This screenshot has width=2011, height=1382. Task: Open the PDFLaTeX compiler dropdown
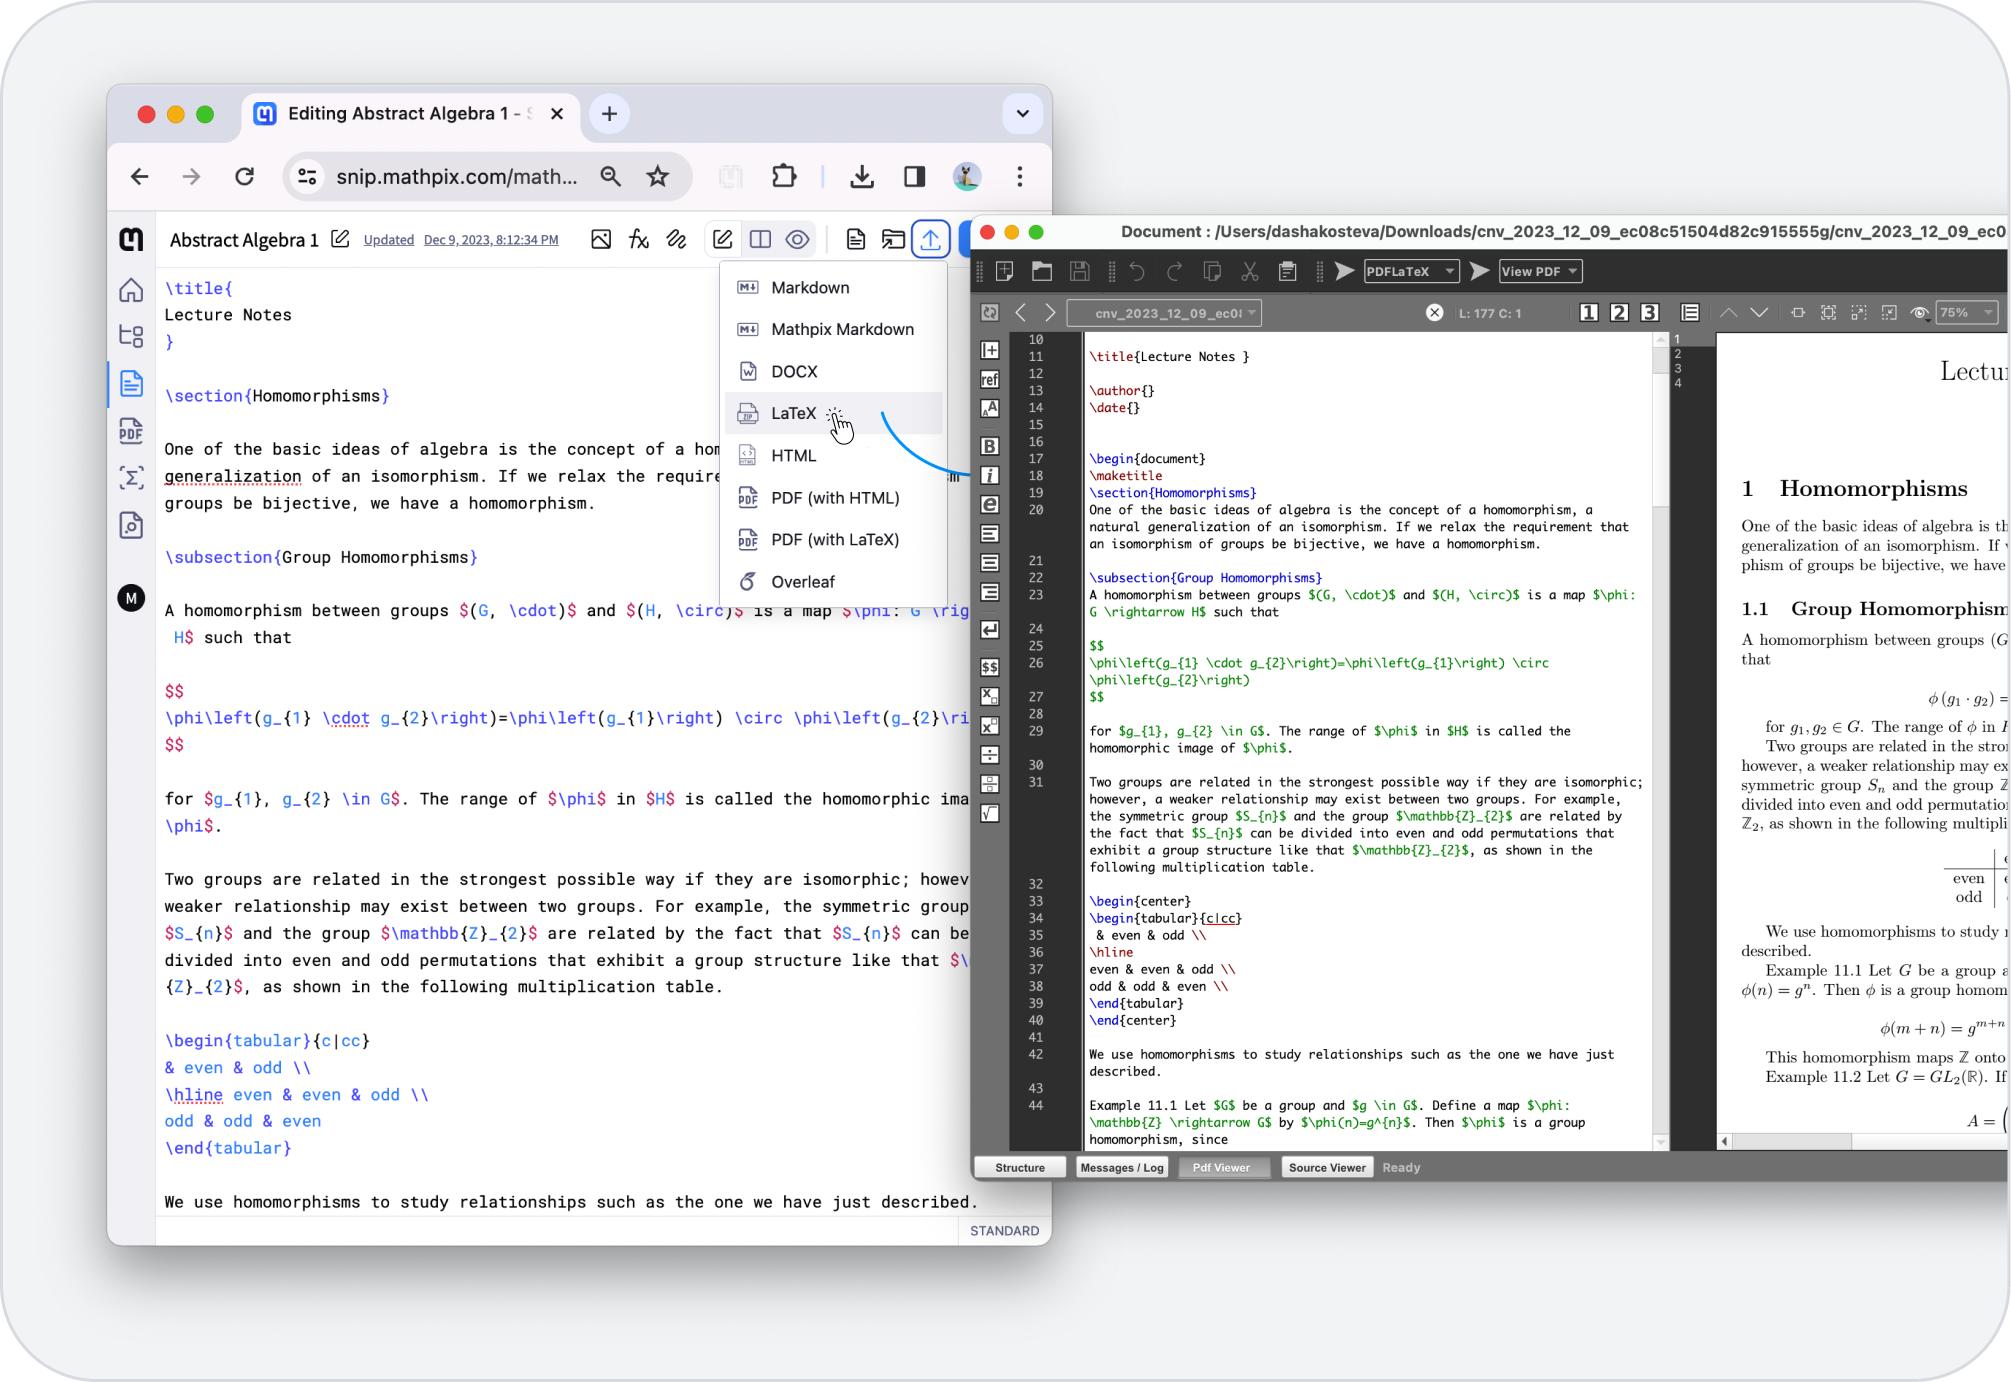[x=1410, y=271]
